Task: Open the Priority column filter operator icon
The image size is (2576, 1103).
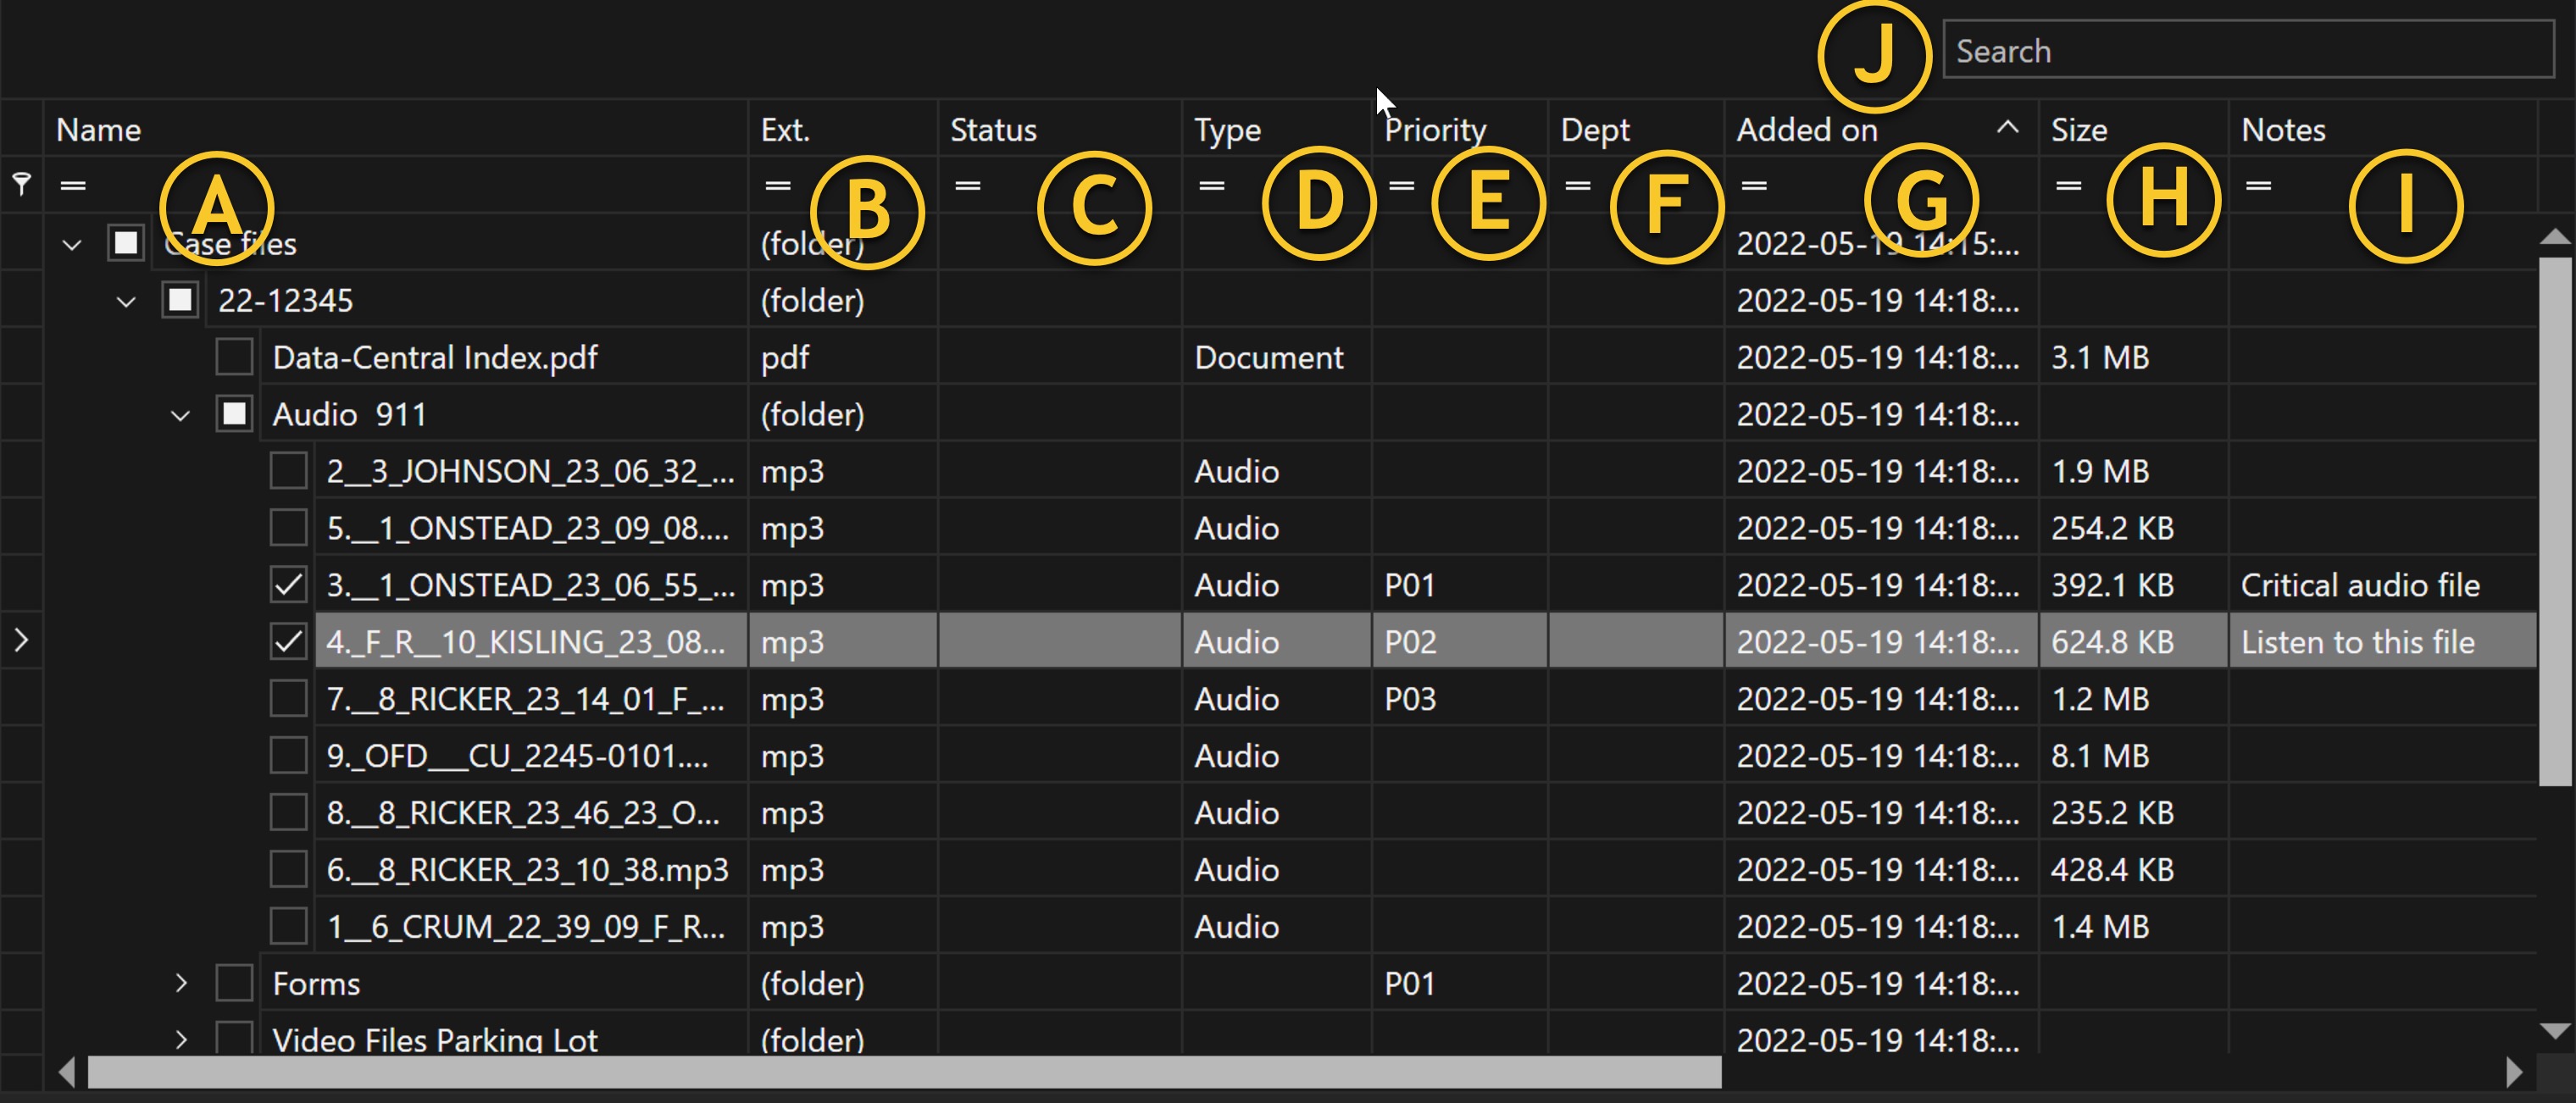Action: 1401,185
